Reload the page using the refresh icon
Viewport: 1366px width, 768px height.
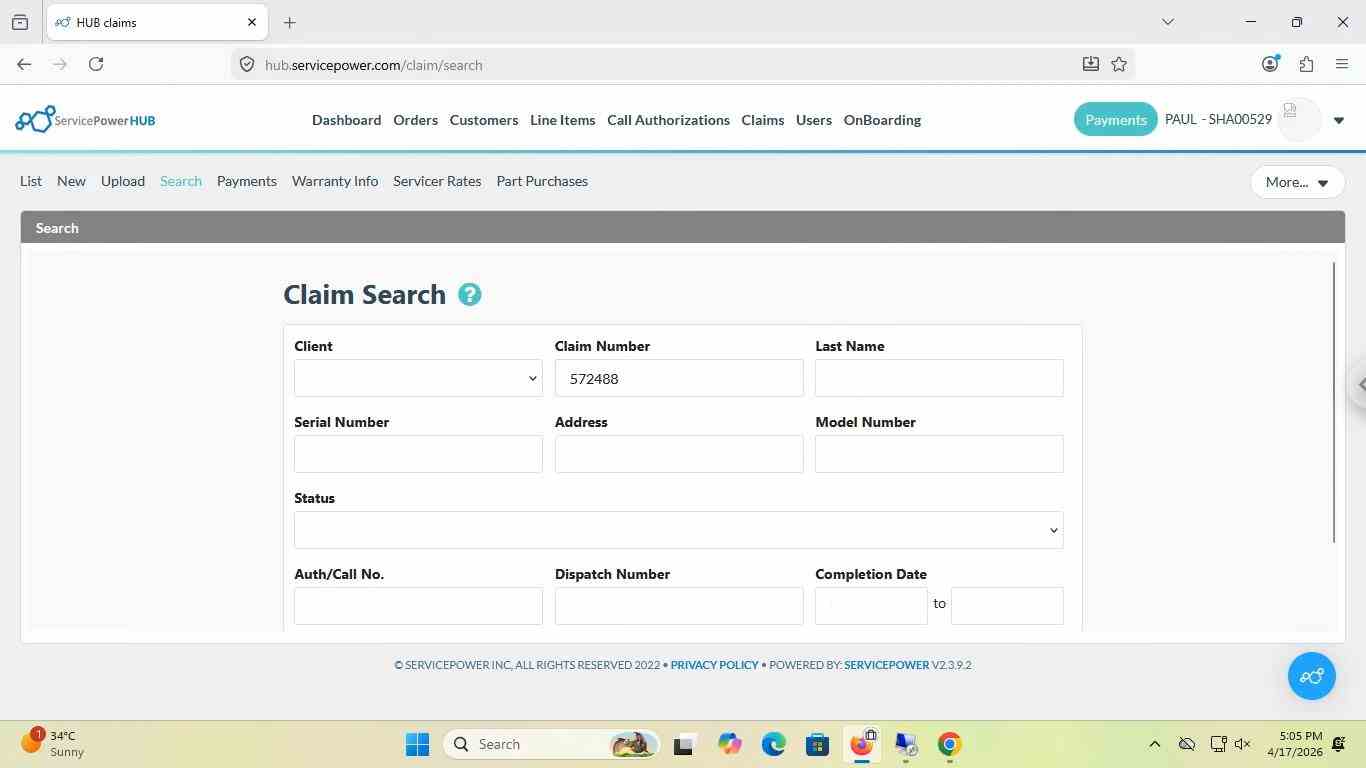(x=96, y=64)
